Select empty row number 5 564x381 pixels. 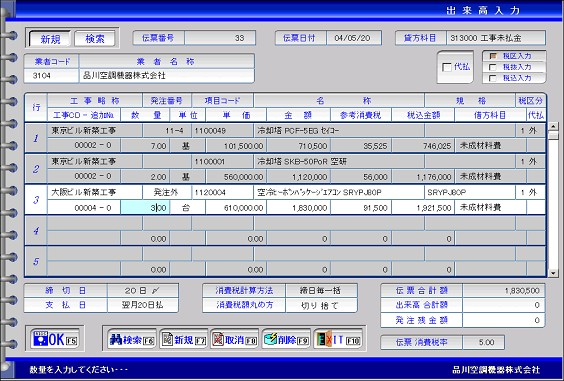(x=36, y=262)
